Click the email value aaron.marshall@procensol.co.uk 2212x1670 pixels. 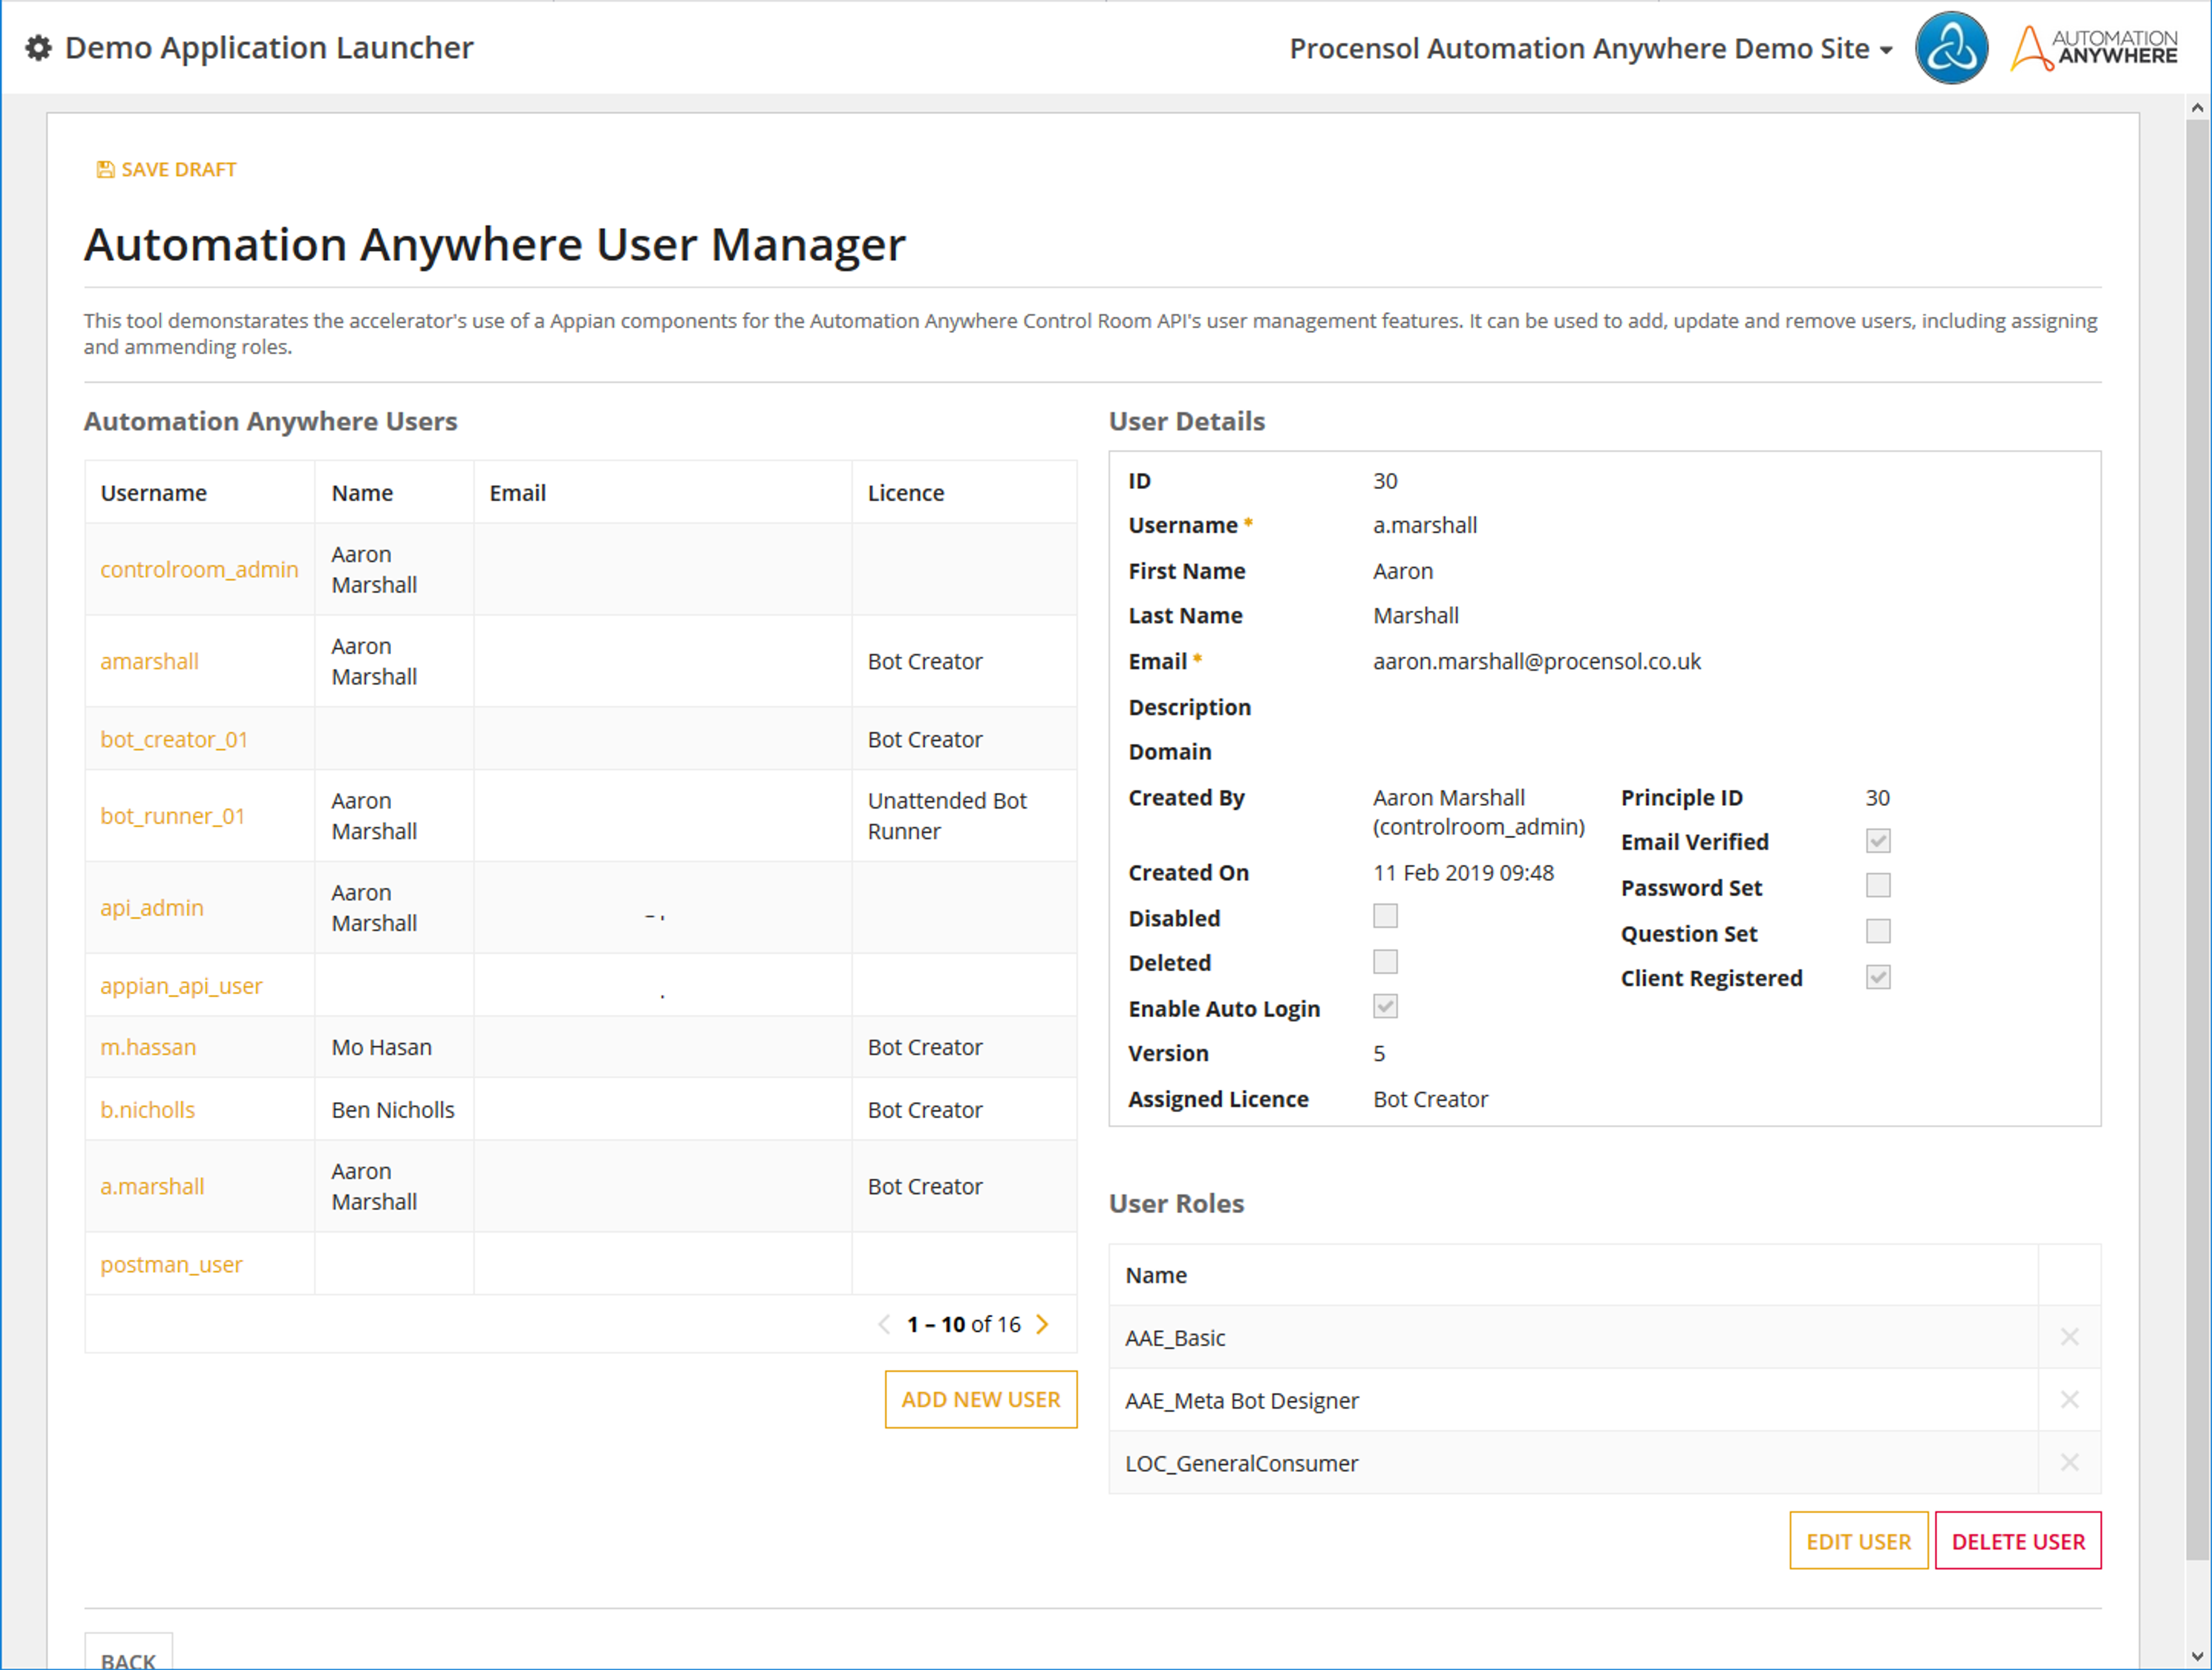1536,662
